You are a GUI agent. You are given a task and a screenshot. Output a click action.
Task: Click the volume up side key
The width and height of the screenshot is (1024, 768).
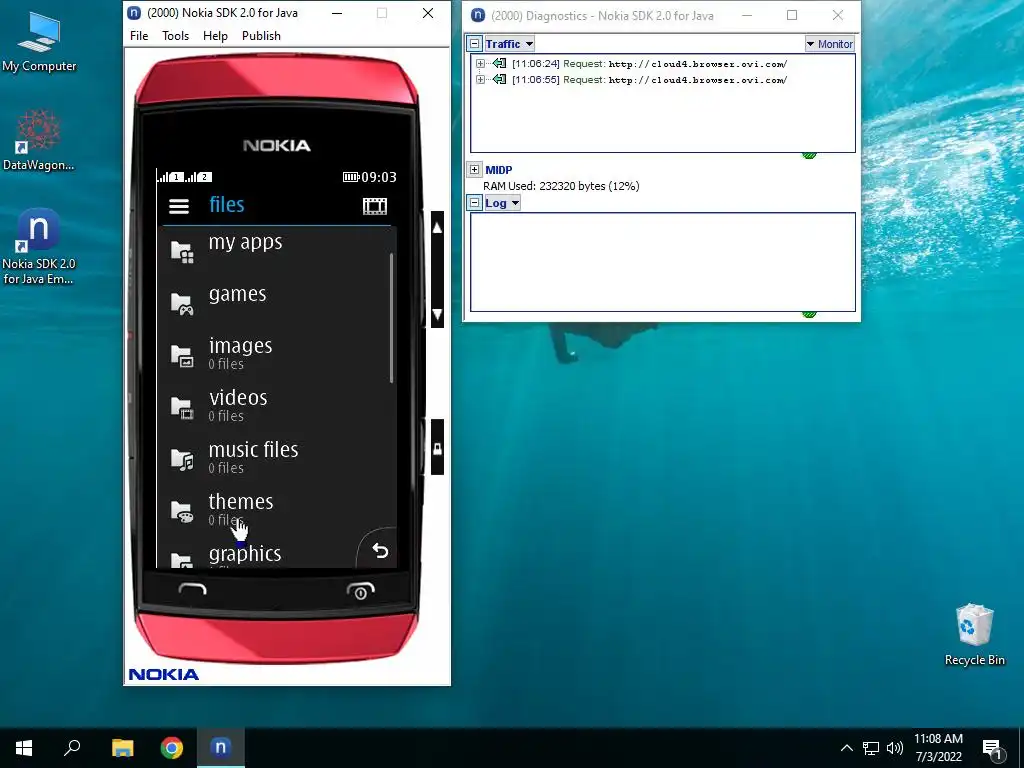tap(438, 227)
